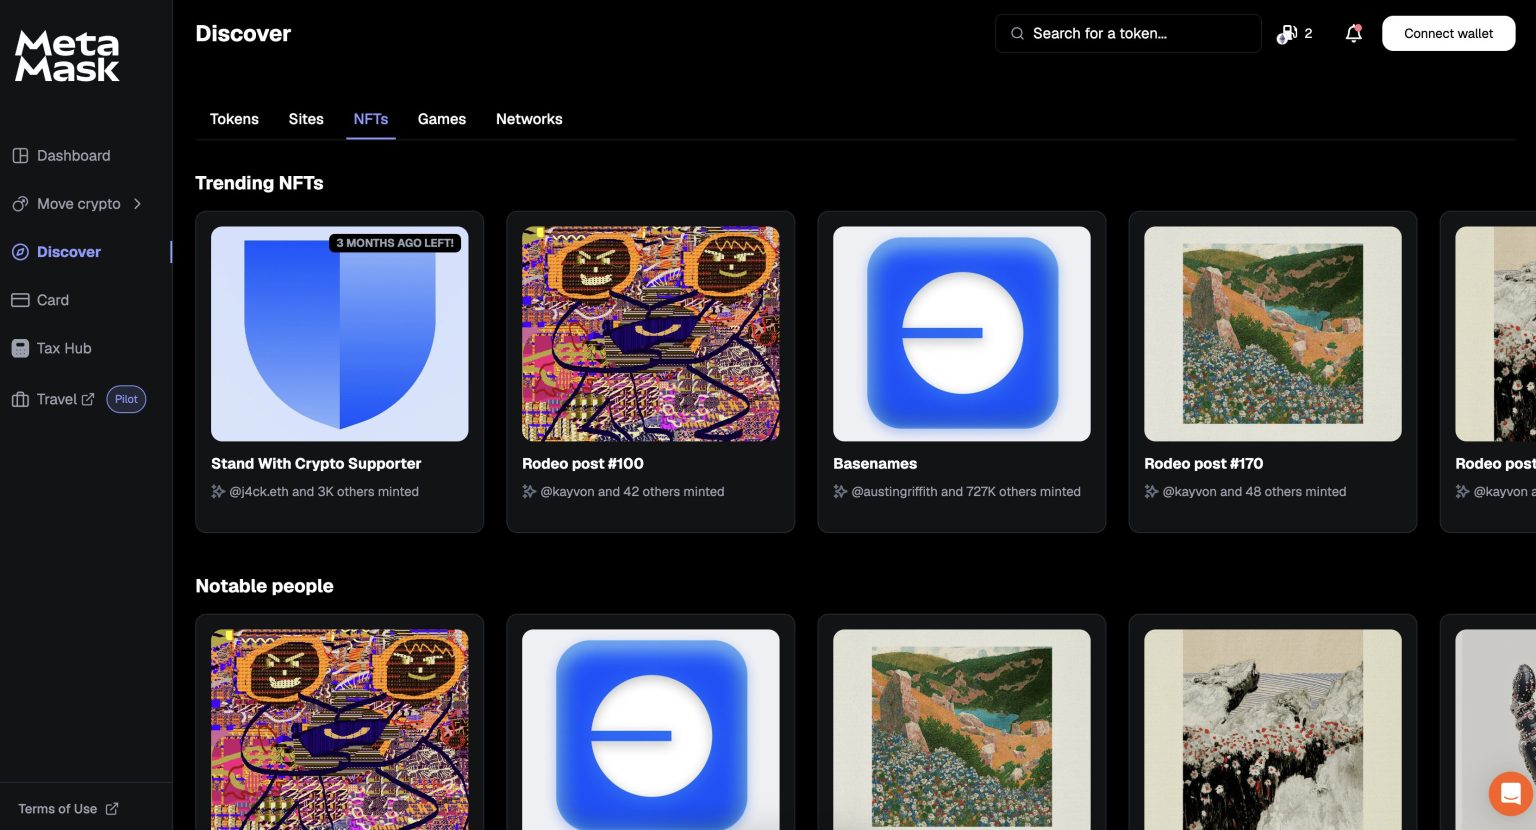This screenshot has width=1536, height=830.
Task: Select Discover in the sidebar
Action: pos(69,252)
